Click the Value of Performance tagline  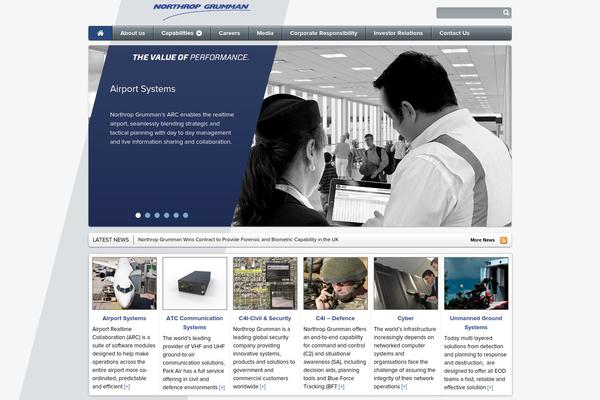(x=191, y=57)
